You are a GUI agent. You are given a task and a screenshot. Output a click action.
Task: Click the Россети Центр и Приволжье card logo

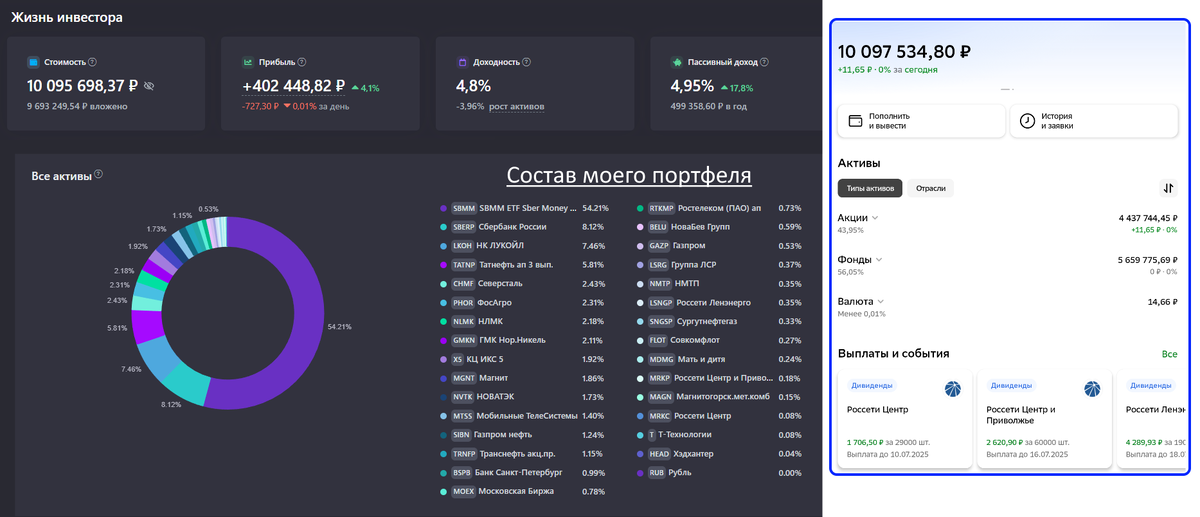click(1091, 388)
